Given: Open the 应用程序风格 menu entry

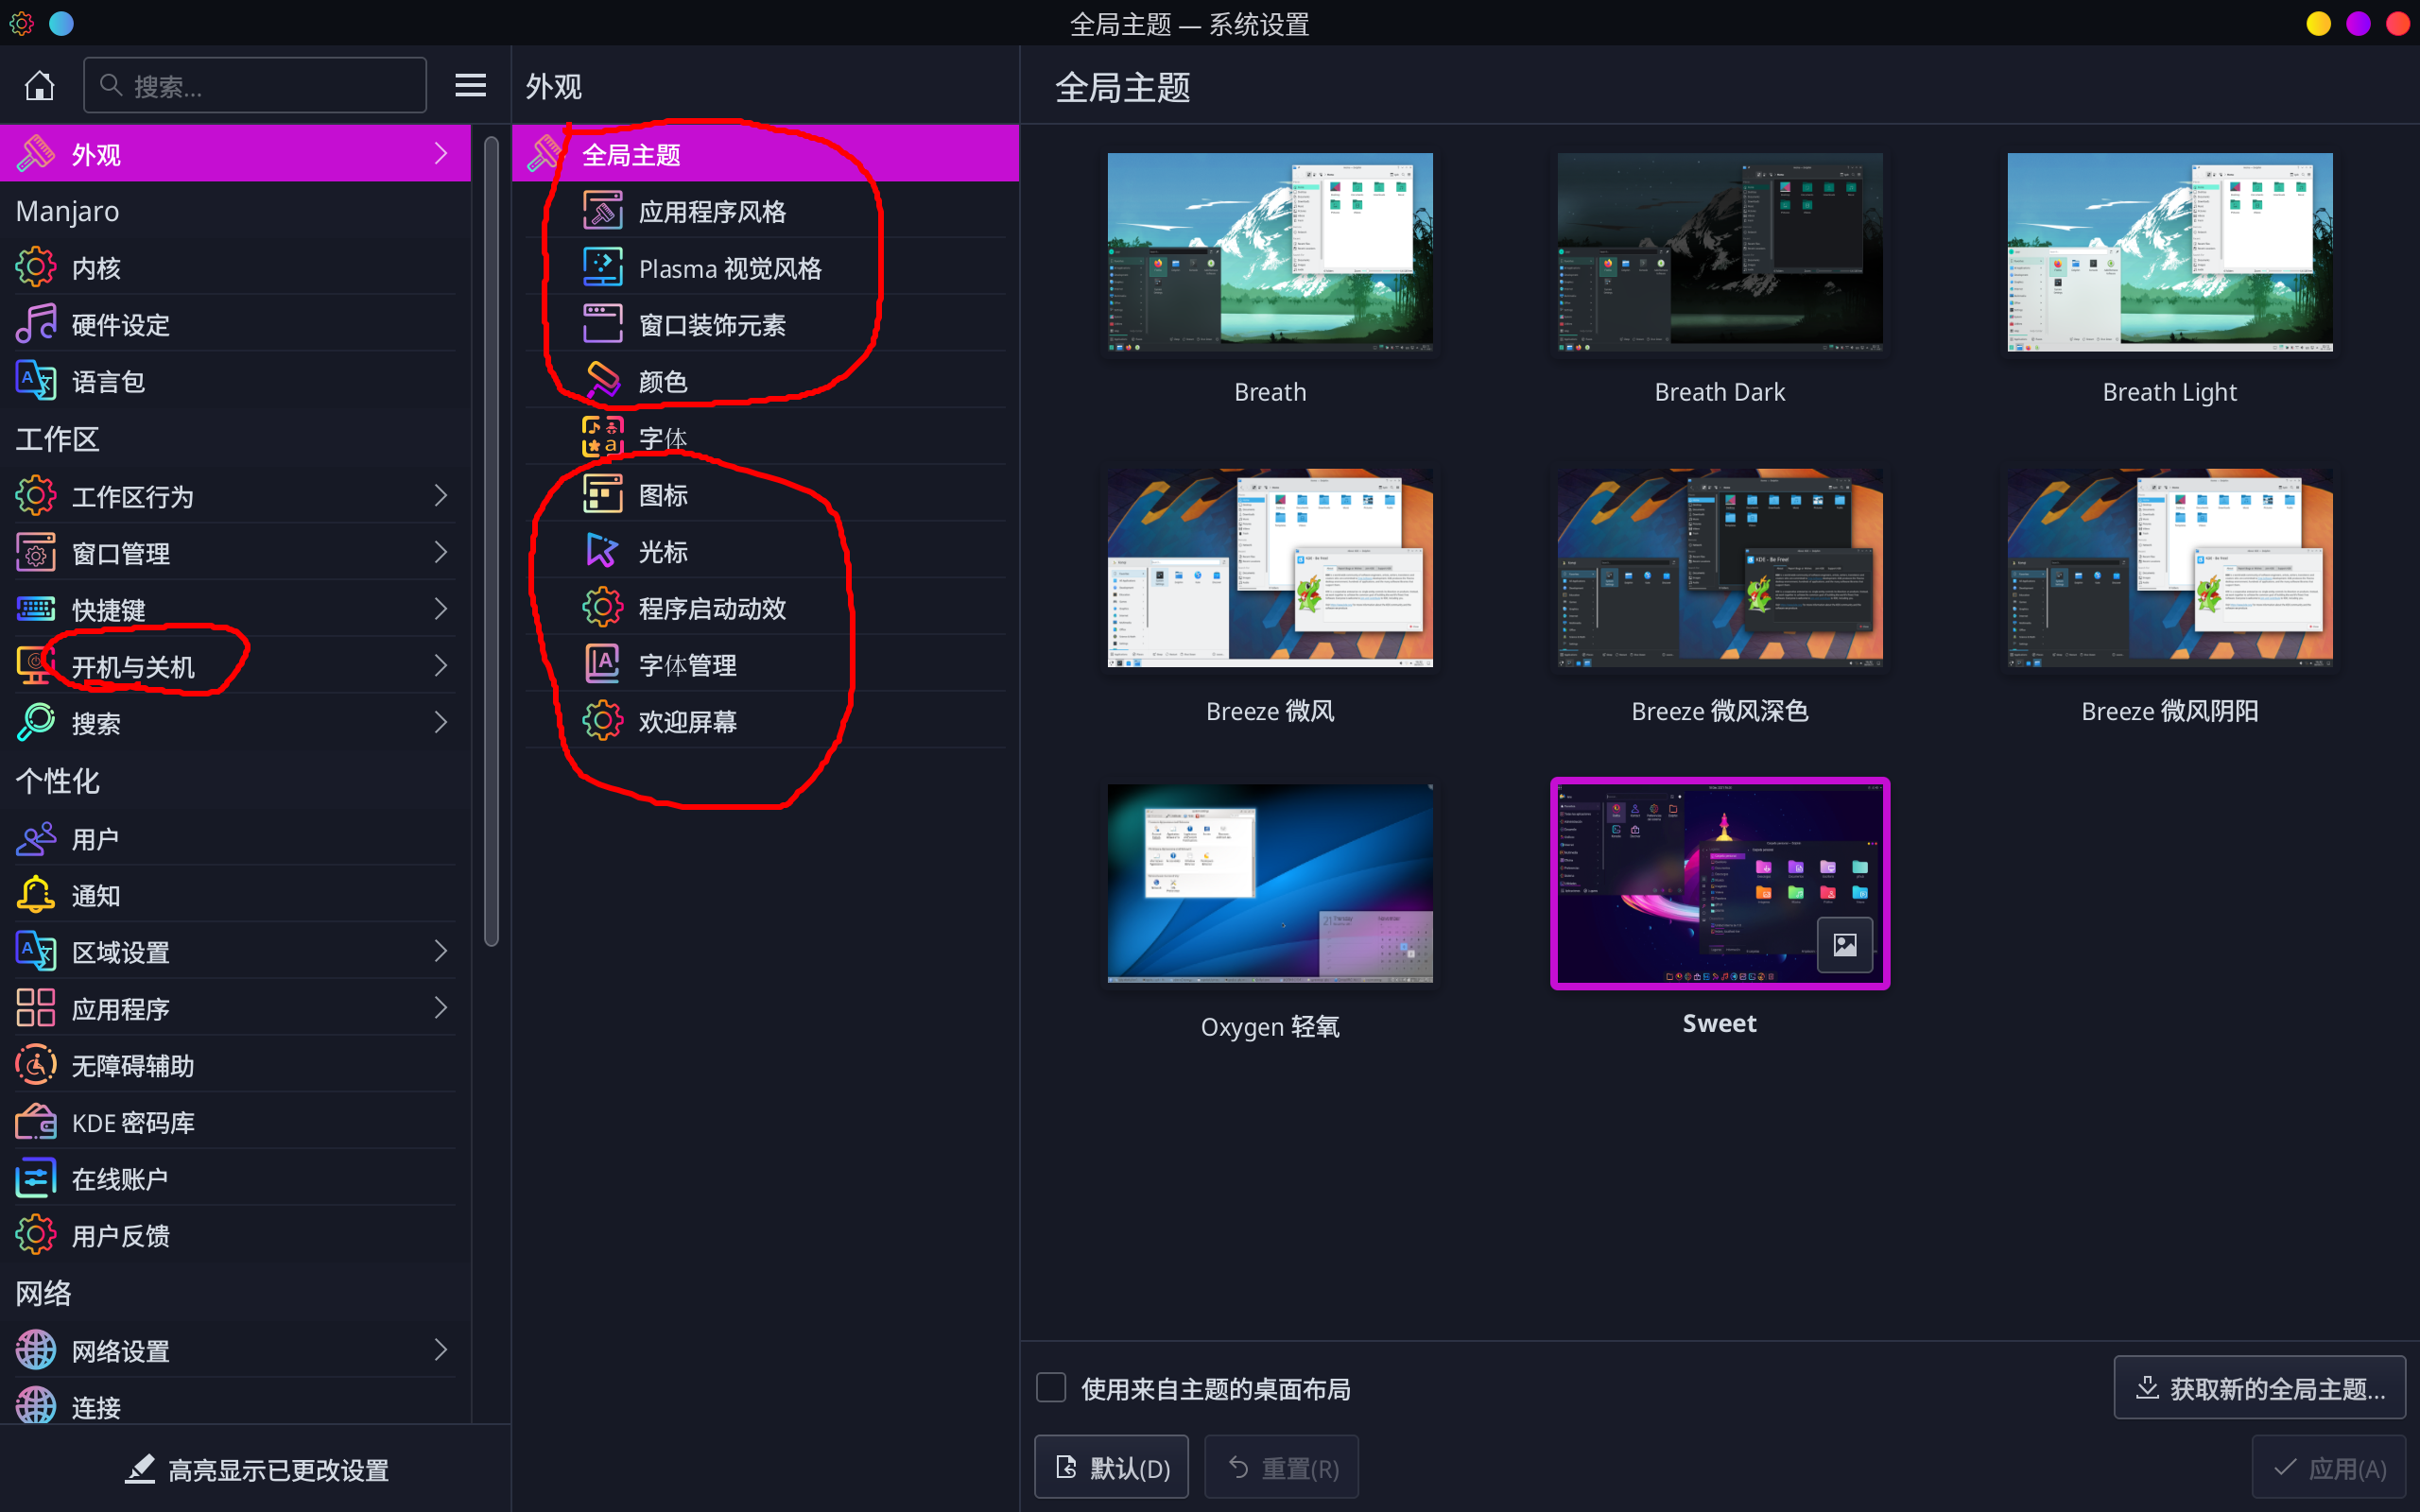Looking at the screenshot, I should coord(711,212).
